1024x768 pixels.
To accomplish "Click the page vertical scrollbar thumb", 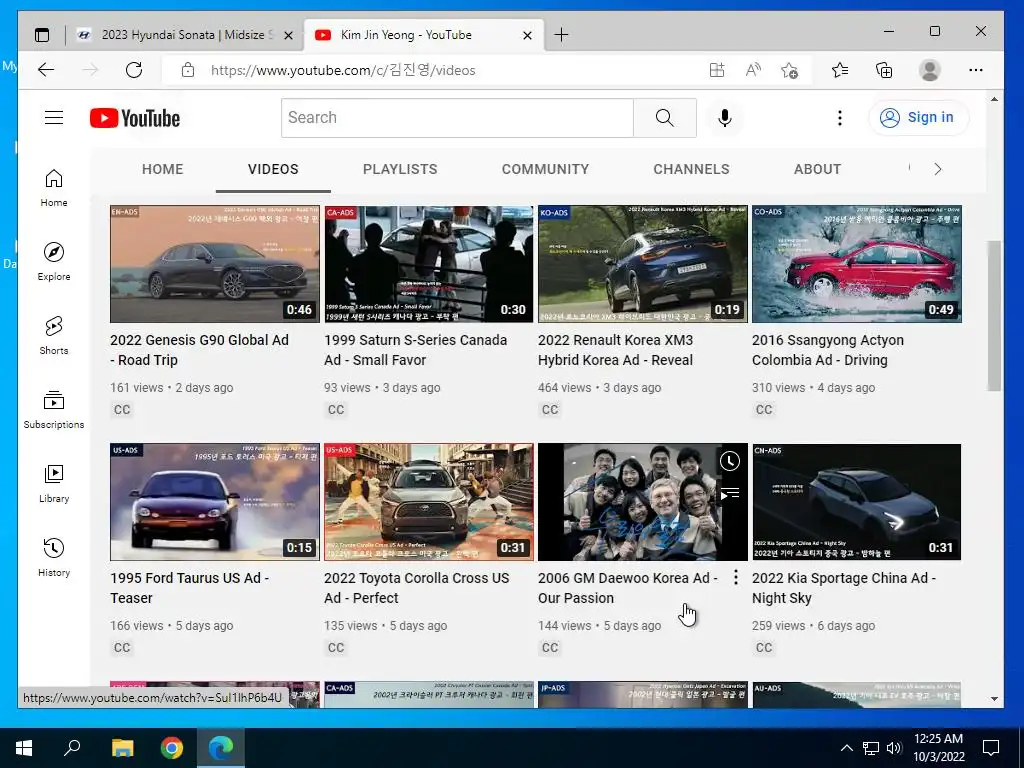I will tap(994, 316).
